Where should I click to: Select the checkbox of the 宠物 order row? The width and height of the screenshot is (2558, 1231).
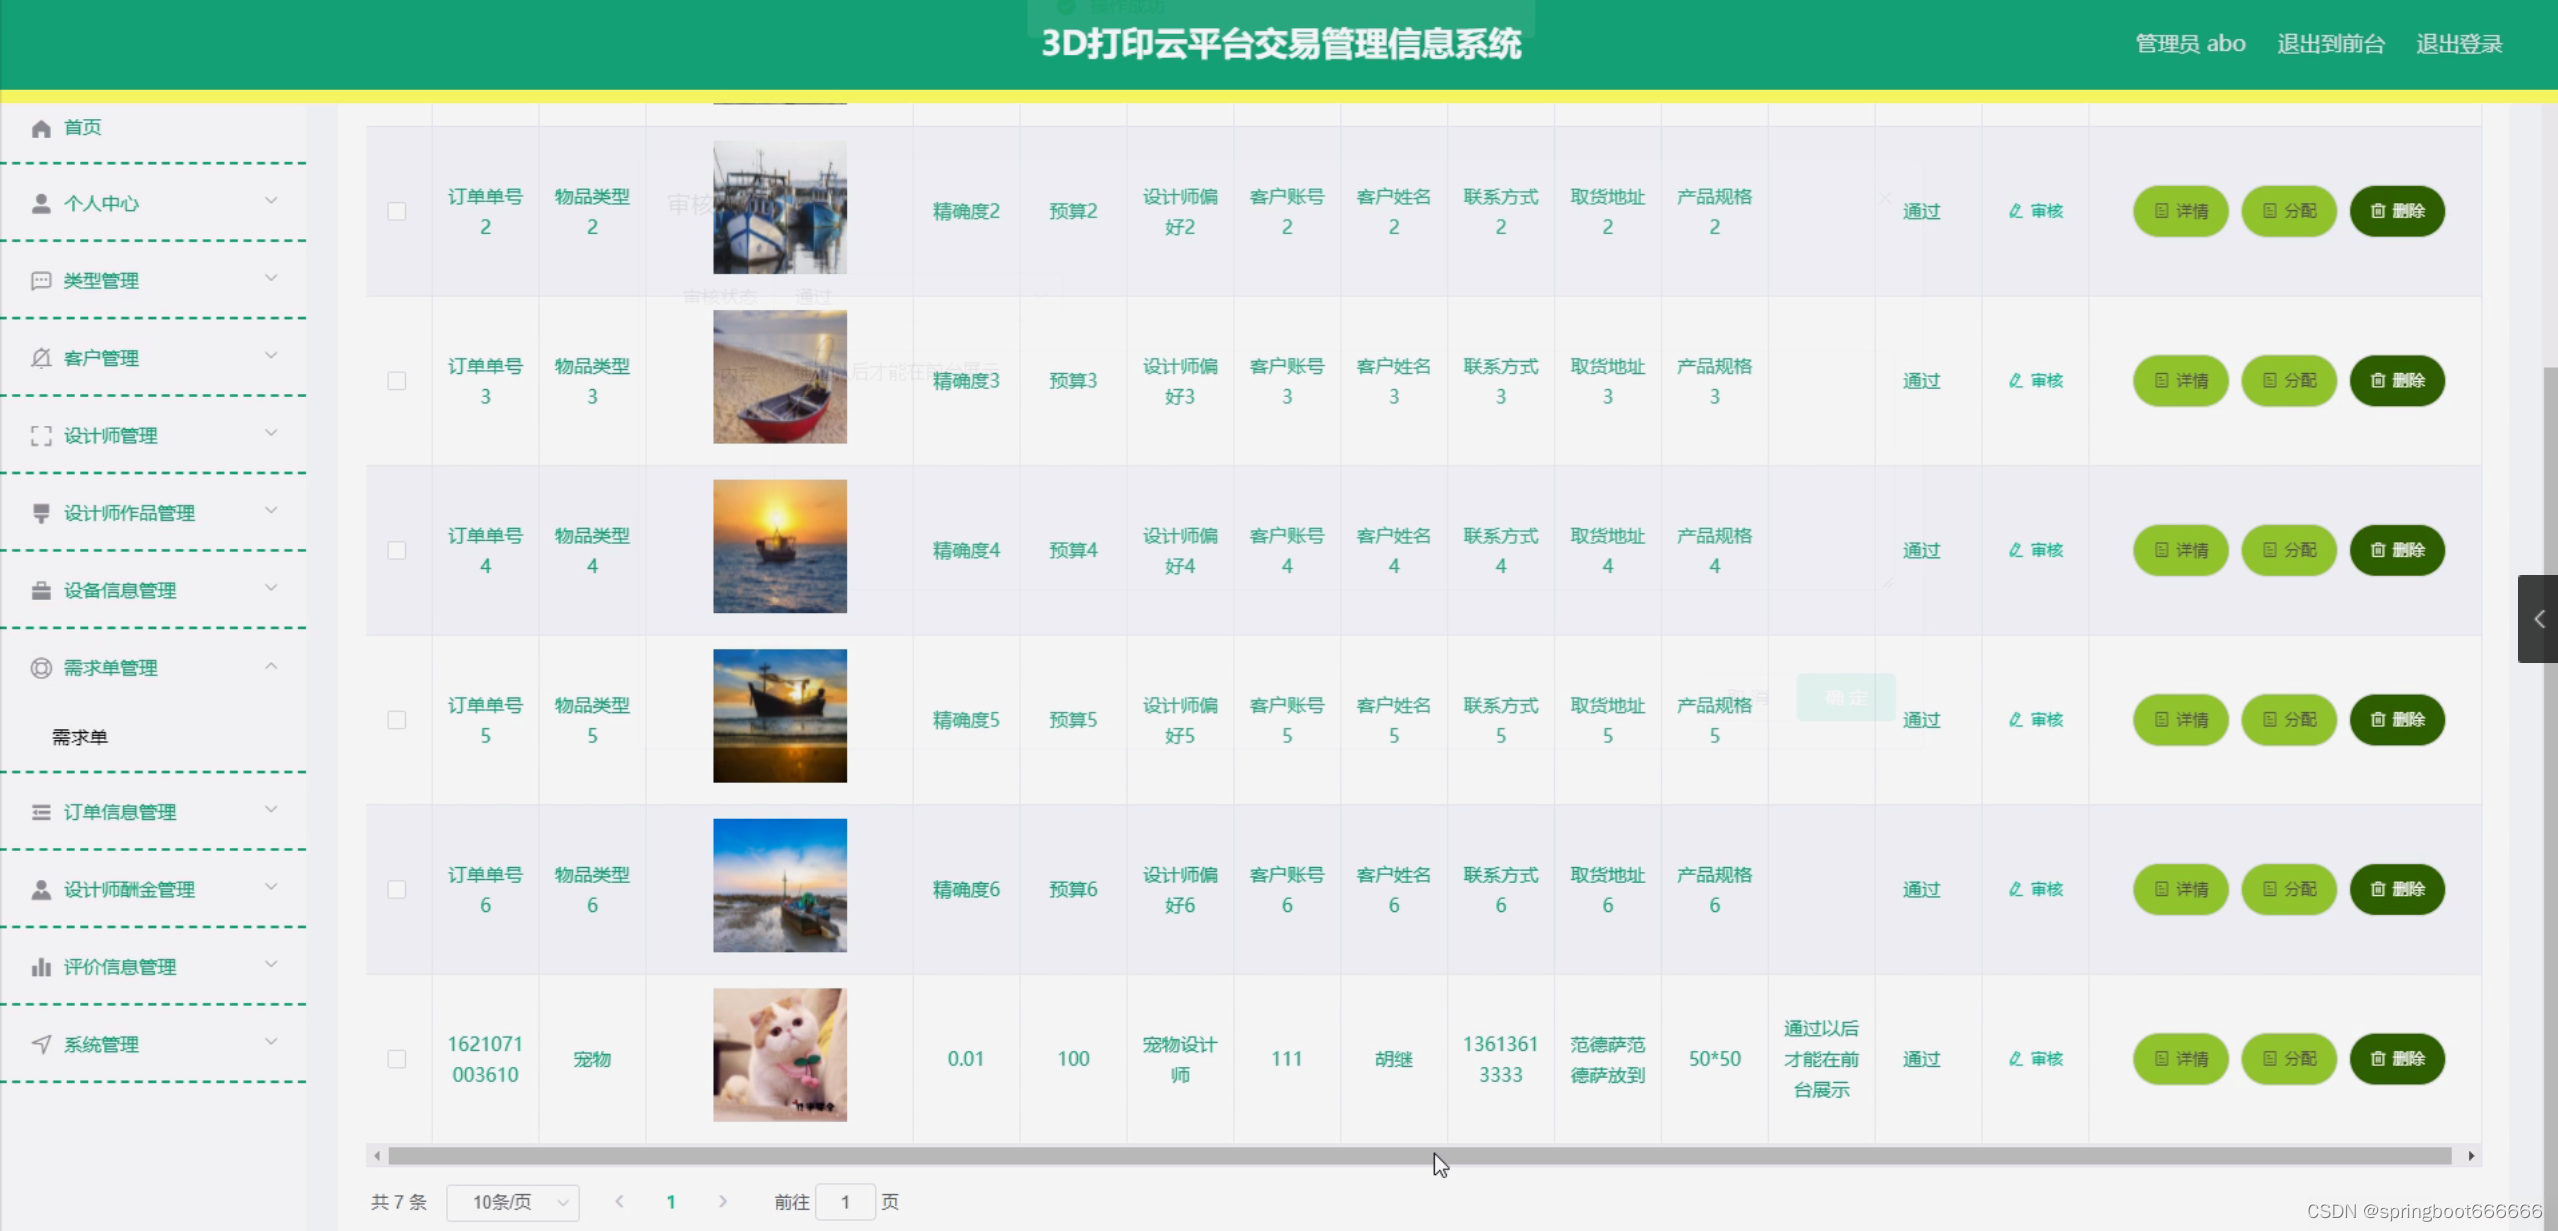coord(397,1059)
